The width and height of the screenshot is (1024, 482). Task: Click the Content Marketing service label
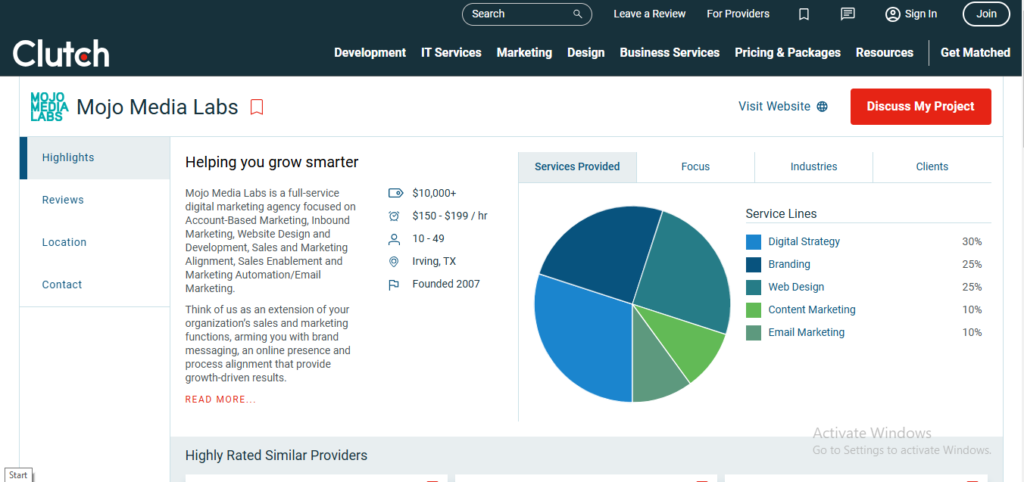coord(812,310)
